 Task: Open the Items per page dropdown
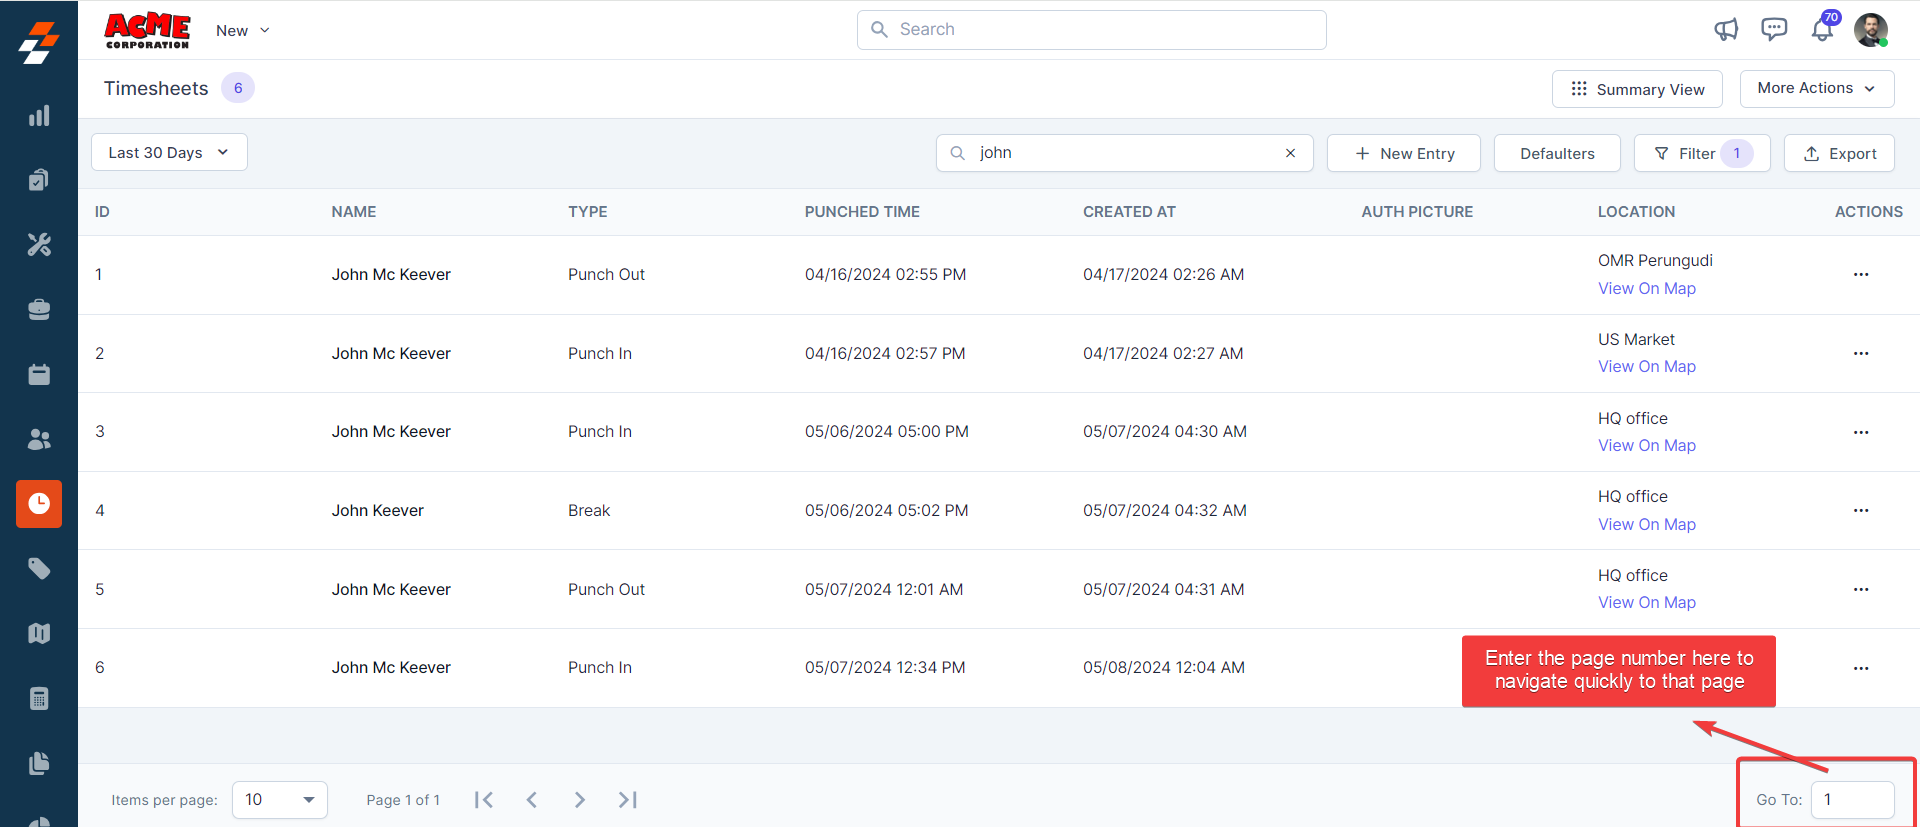(280, 800)
